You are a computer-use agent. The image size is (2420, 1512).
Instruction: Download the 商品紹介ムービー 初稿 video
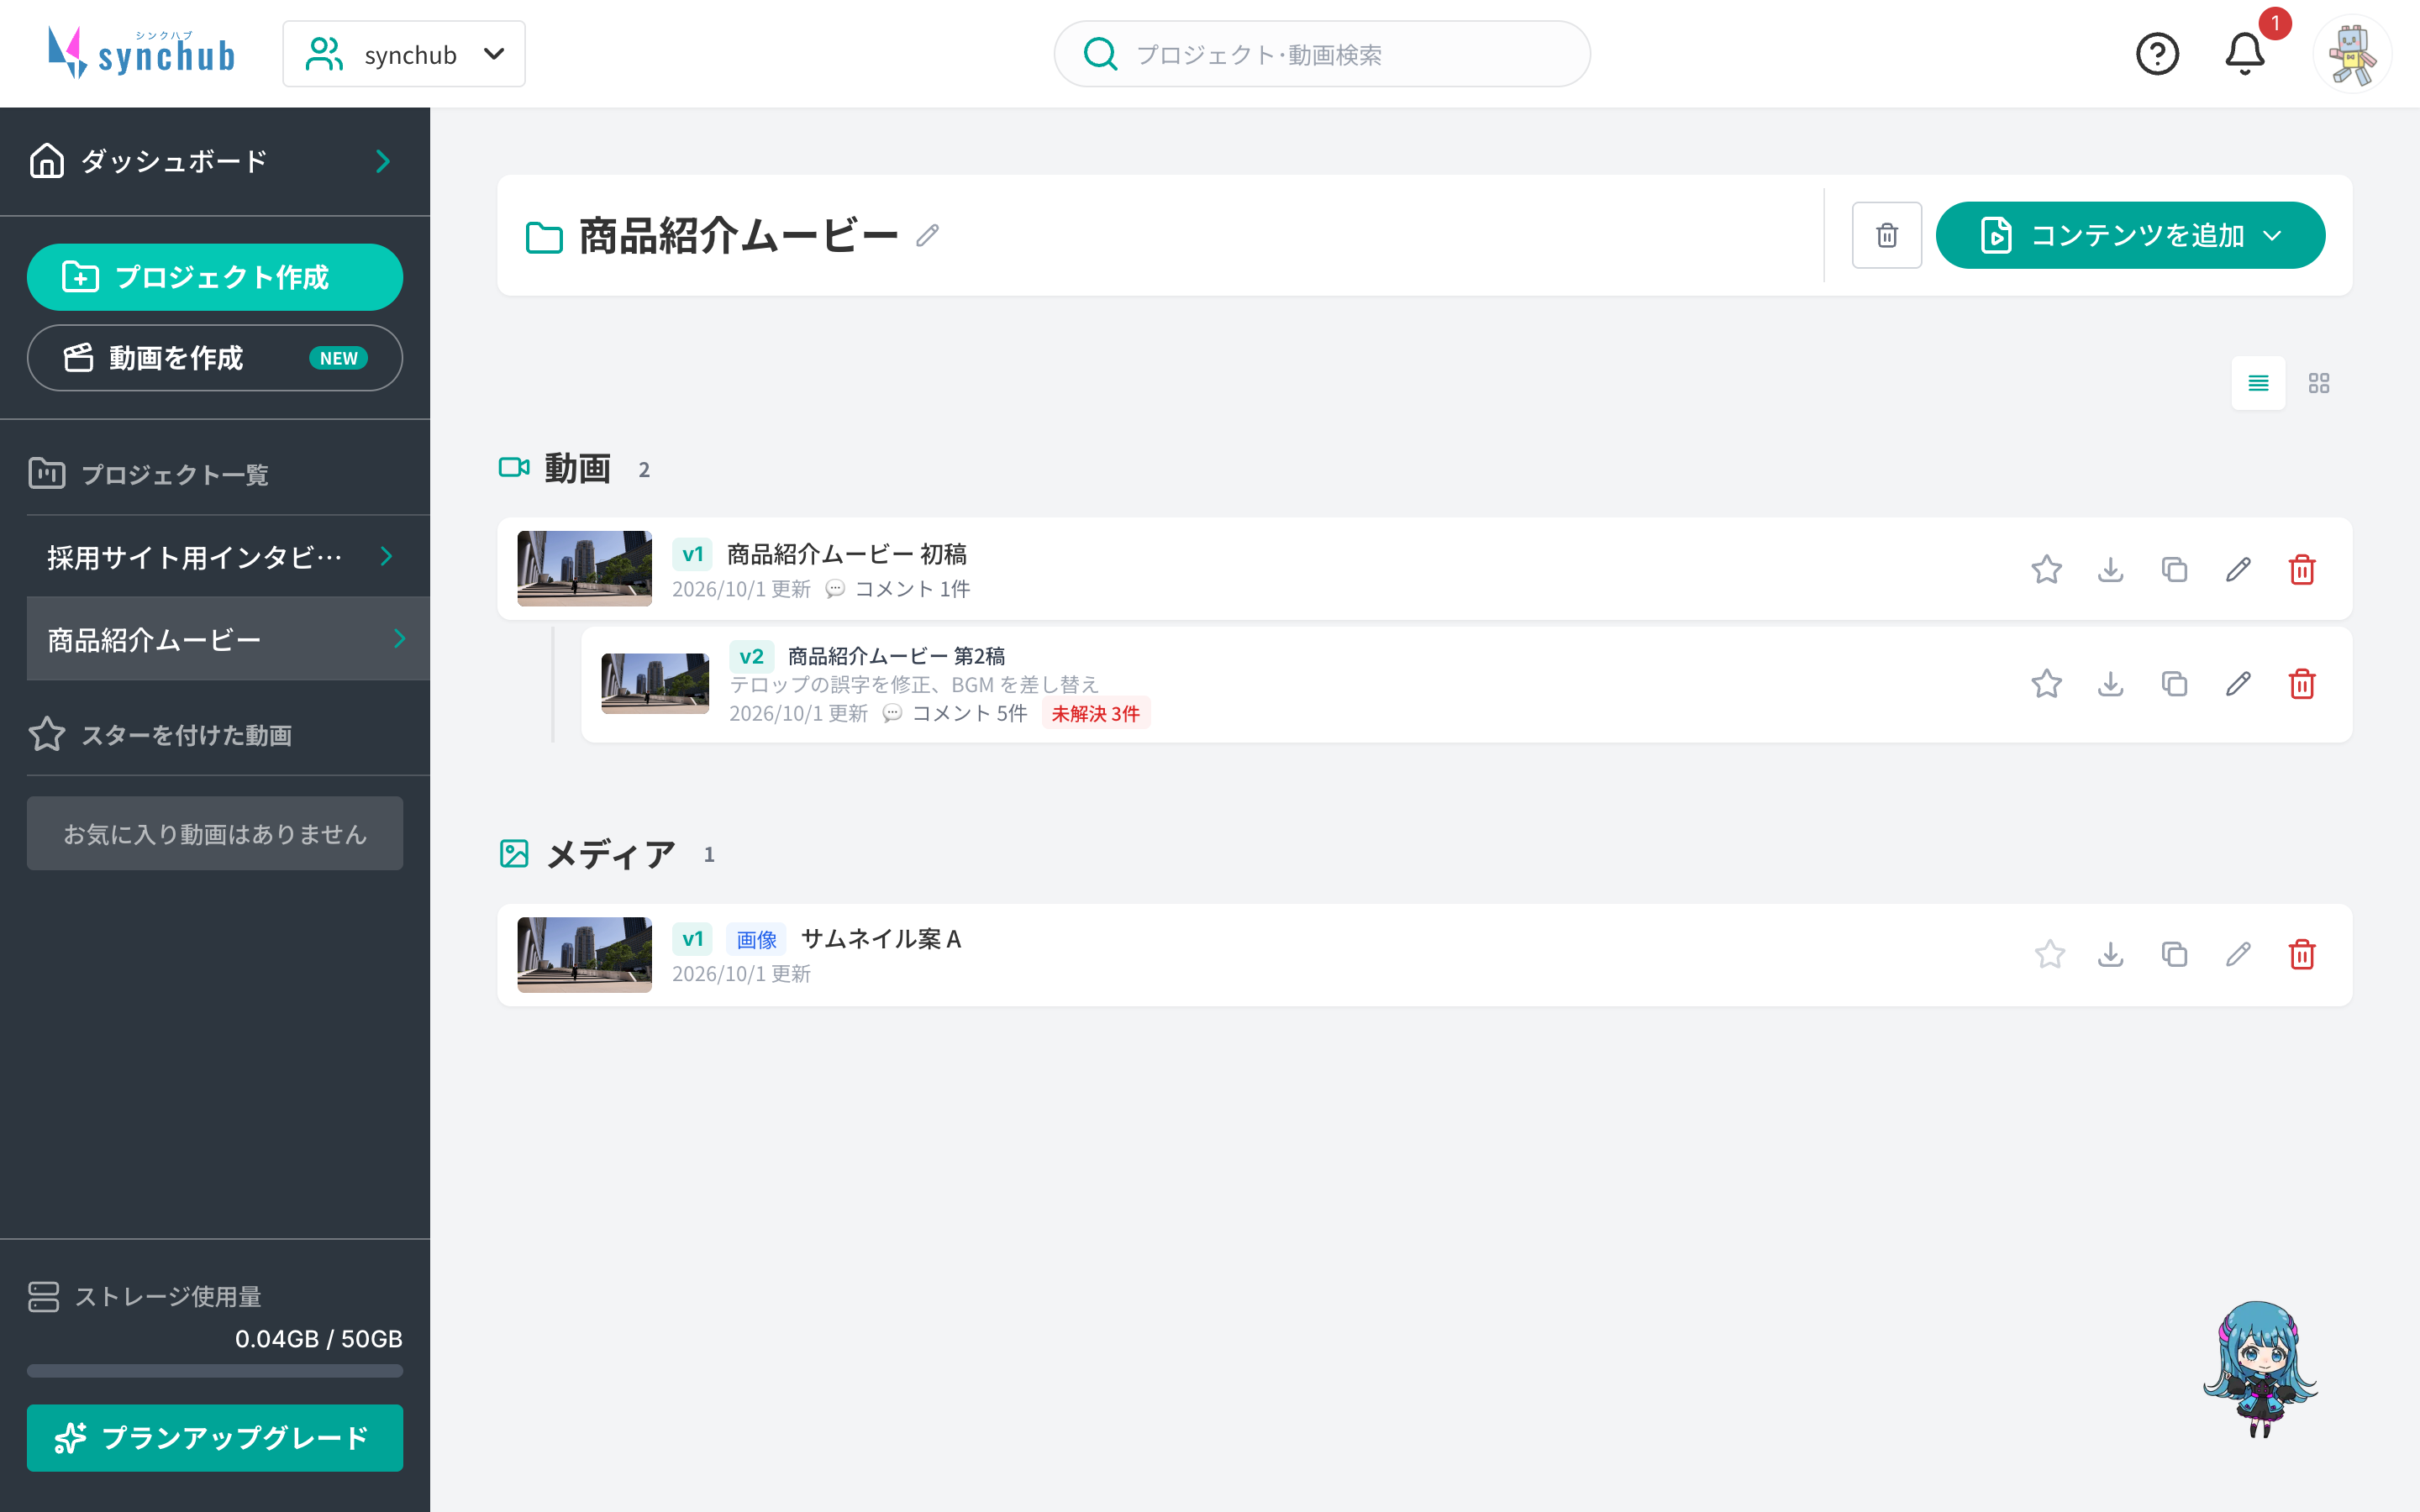[x=2110, y=569]
